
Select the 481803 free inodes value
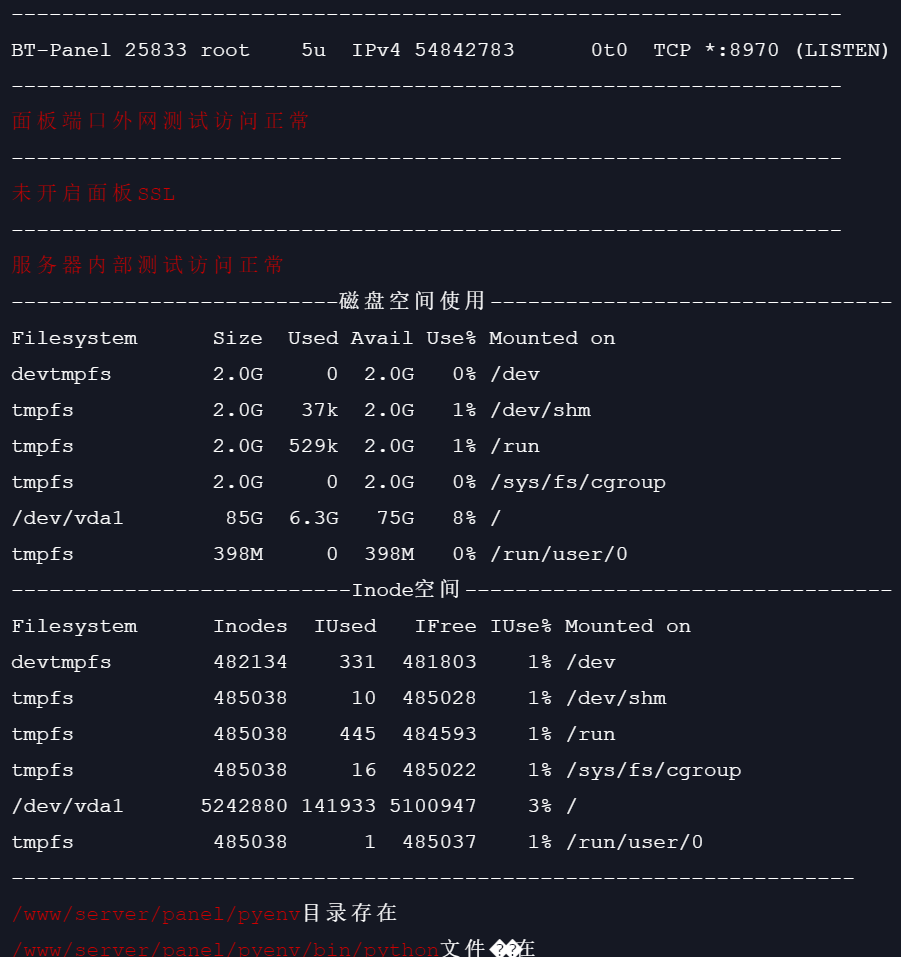440,662
